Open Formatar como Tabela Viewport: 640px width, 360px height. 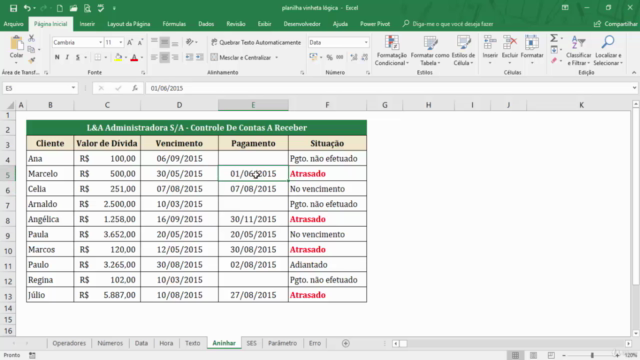pyautogui.click(x=430, y=50)
